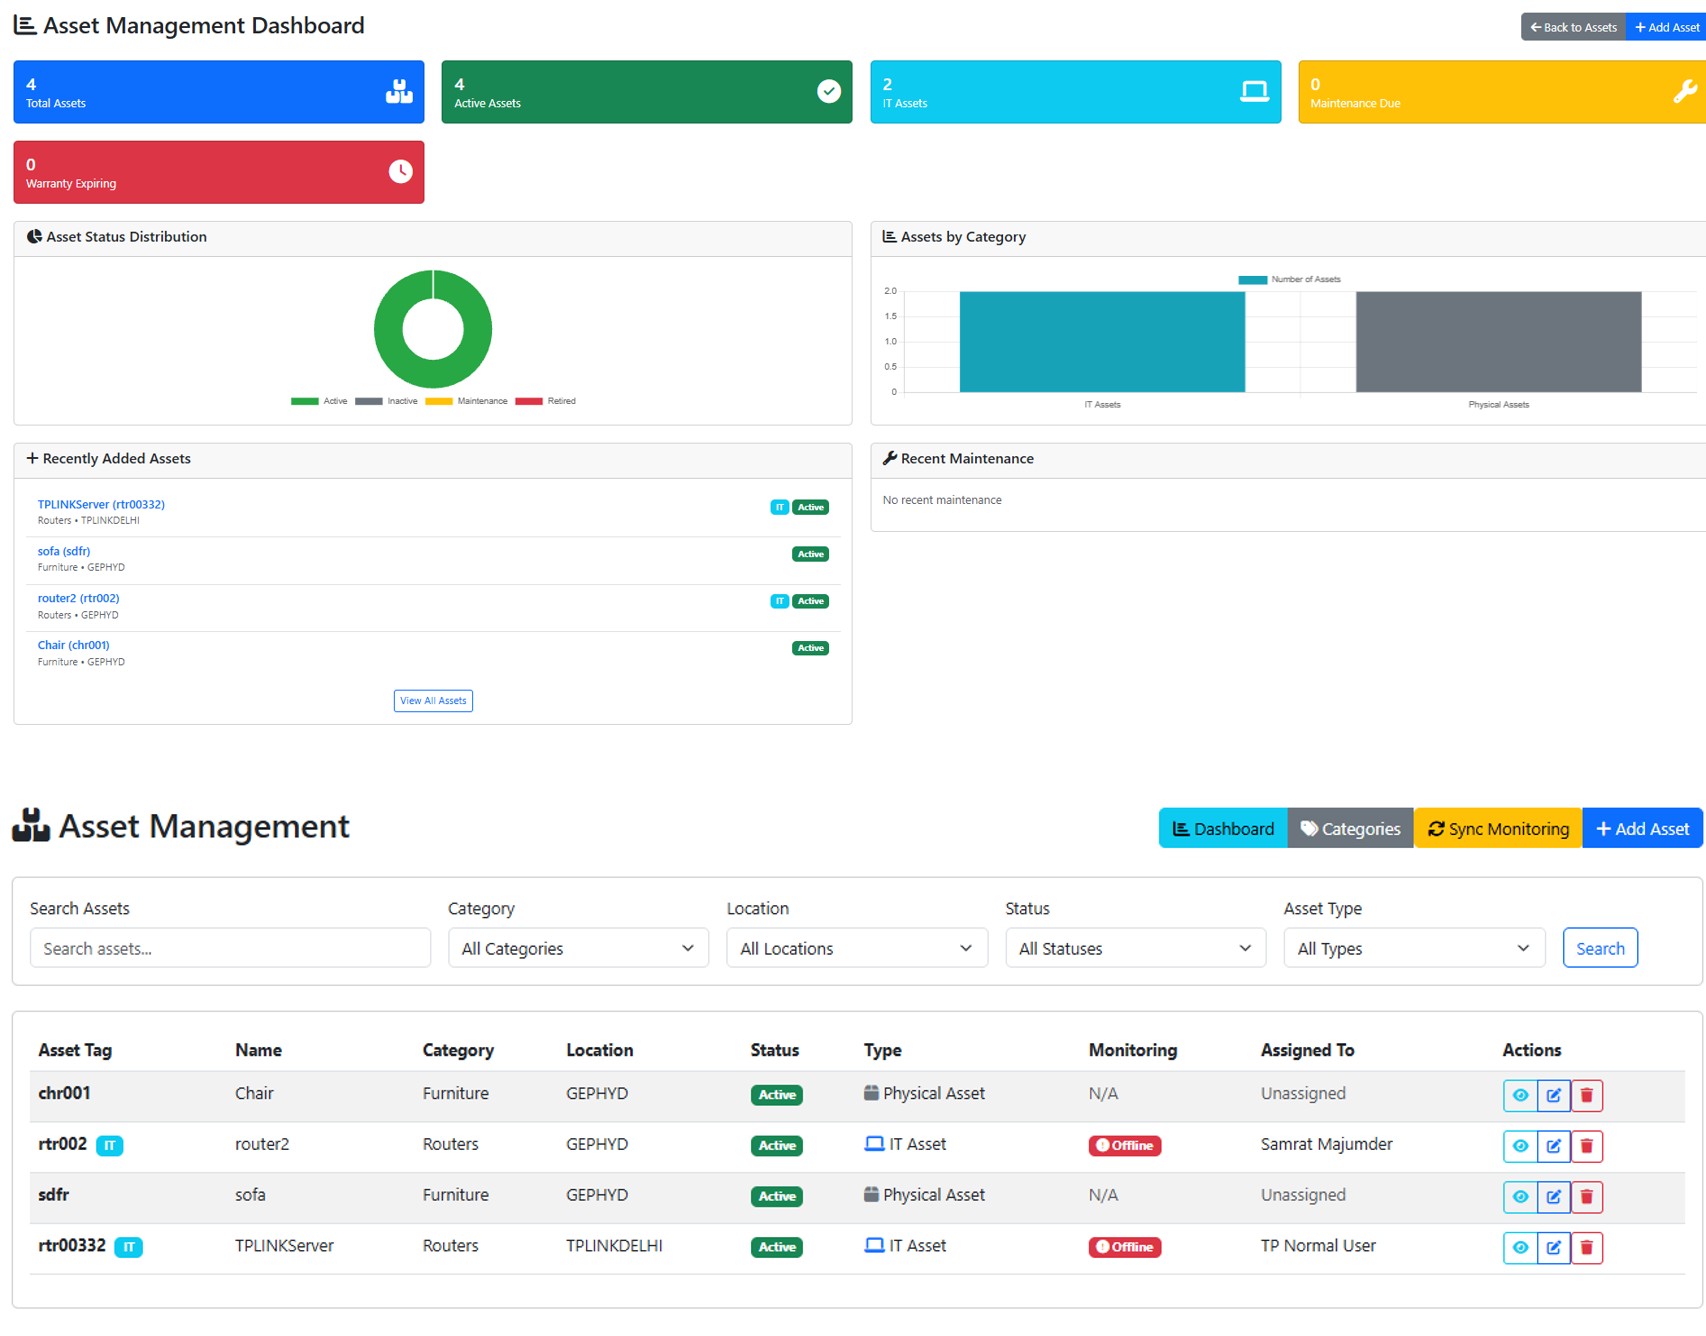Expand the All Locations dropdown
The height and width of the screenshot is (1336, 1706).
tap(856, 948)
